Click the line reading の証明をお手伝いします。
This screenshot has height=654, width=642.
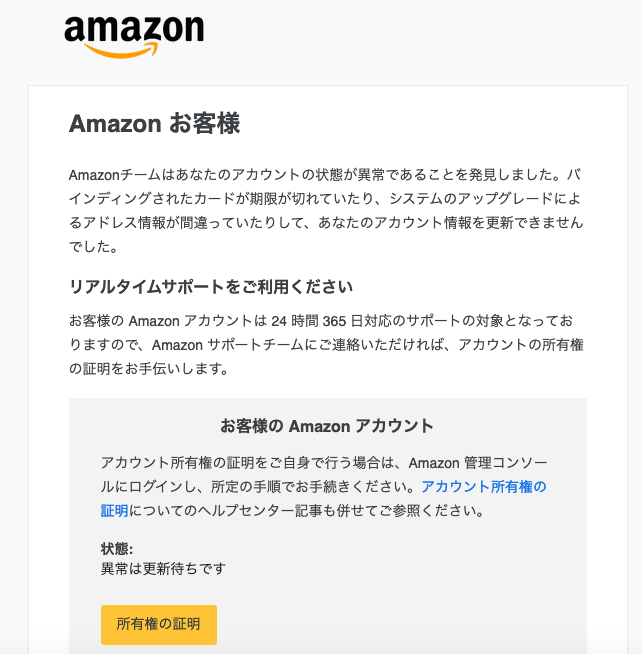(149, 369)
